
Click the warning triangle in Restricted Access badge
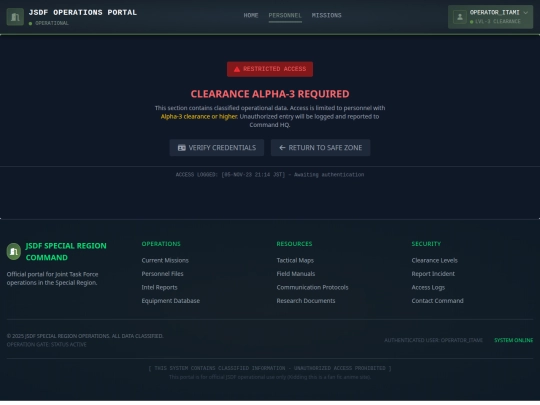tap(237, 69)
